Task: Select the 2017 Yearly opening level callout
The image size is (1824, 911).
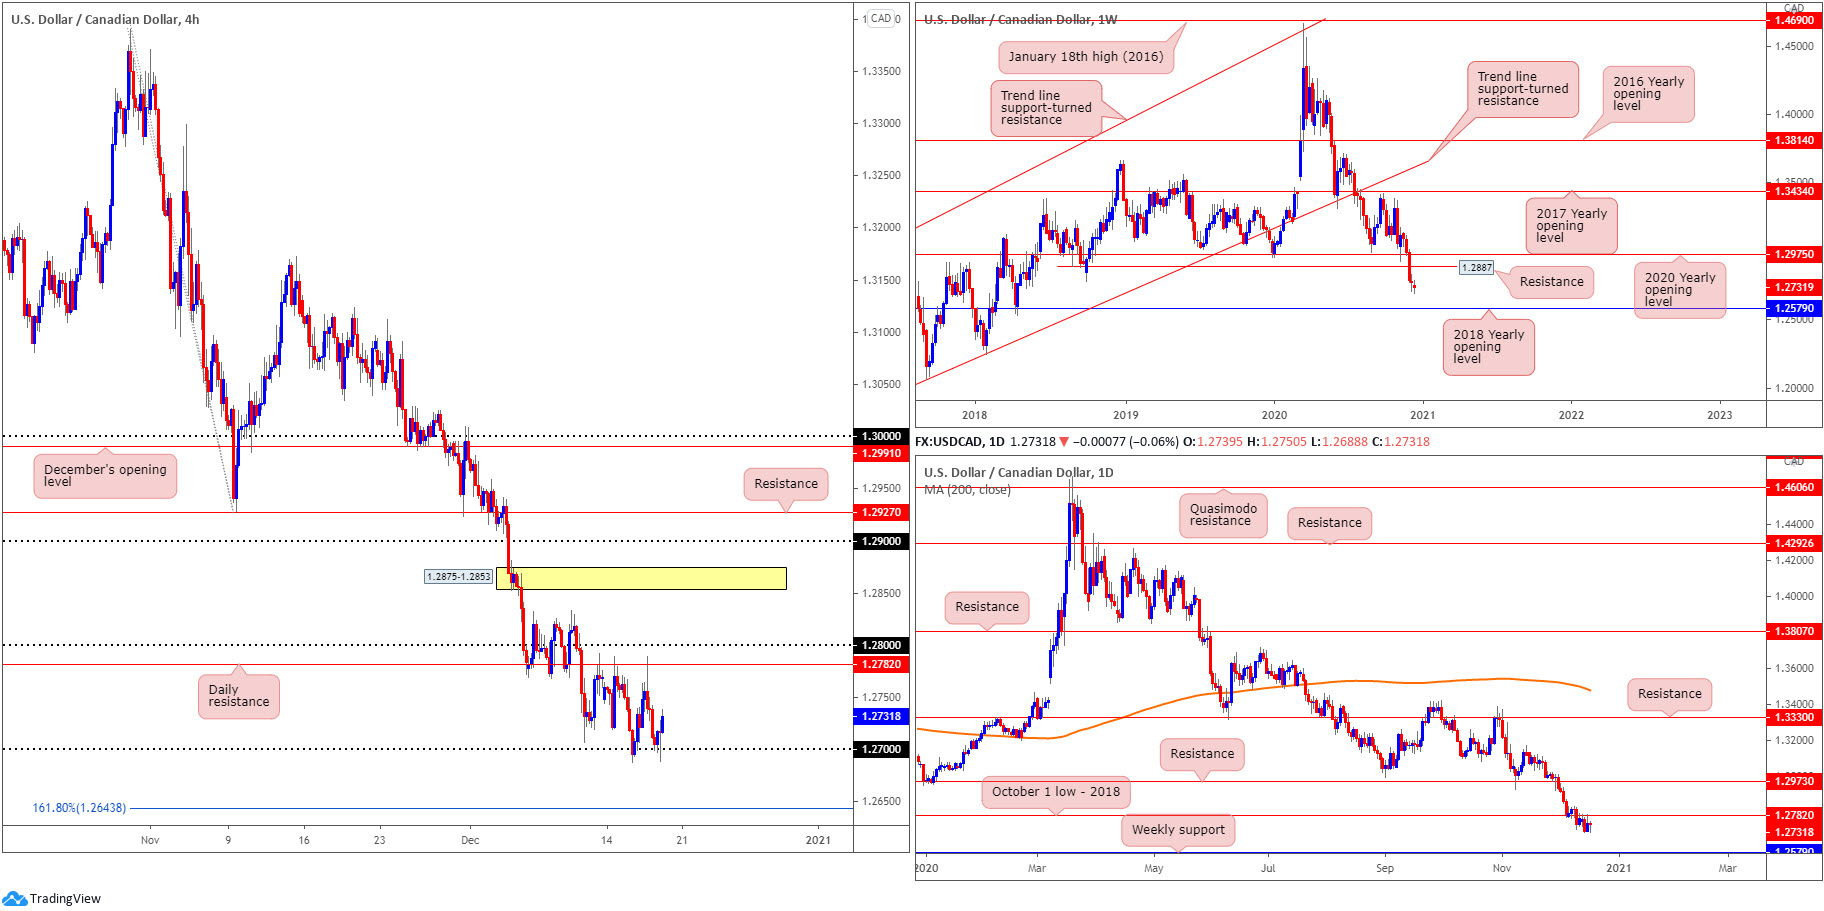Action: click(x=1571, y=226)
